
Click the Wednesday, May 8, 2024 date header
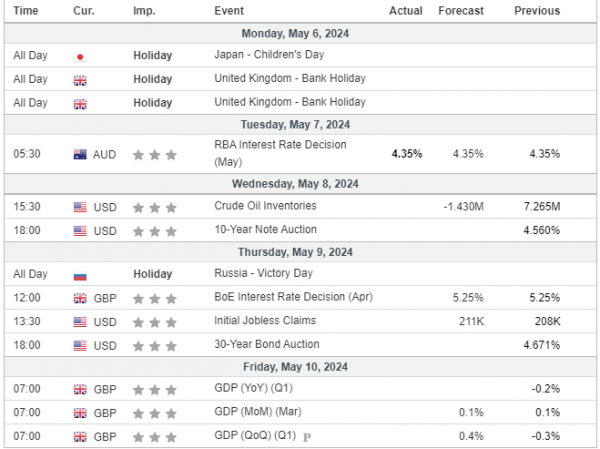[295, 184]
